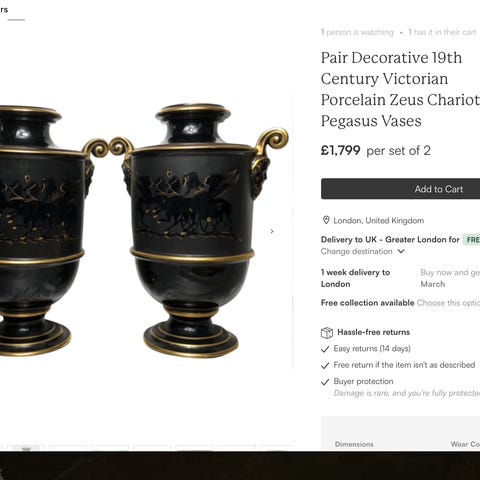Click the chevron beside Change destination
Screen dimensions: 480x480
(401, 251)
